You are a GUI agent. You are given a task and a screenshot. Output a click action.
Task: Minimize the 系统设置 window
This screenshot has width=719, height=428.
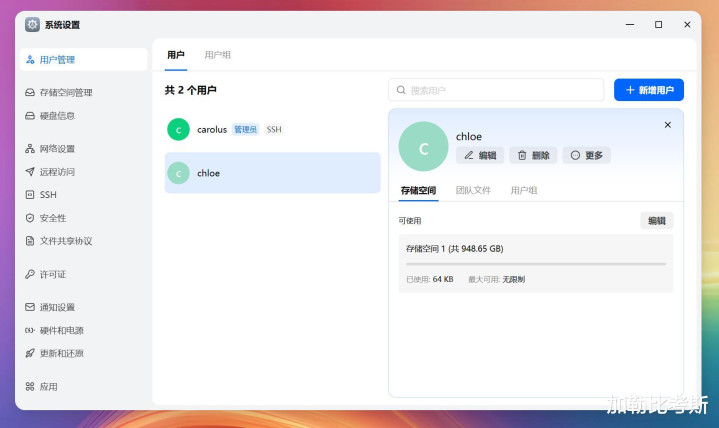pos(630,24)
